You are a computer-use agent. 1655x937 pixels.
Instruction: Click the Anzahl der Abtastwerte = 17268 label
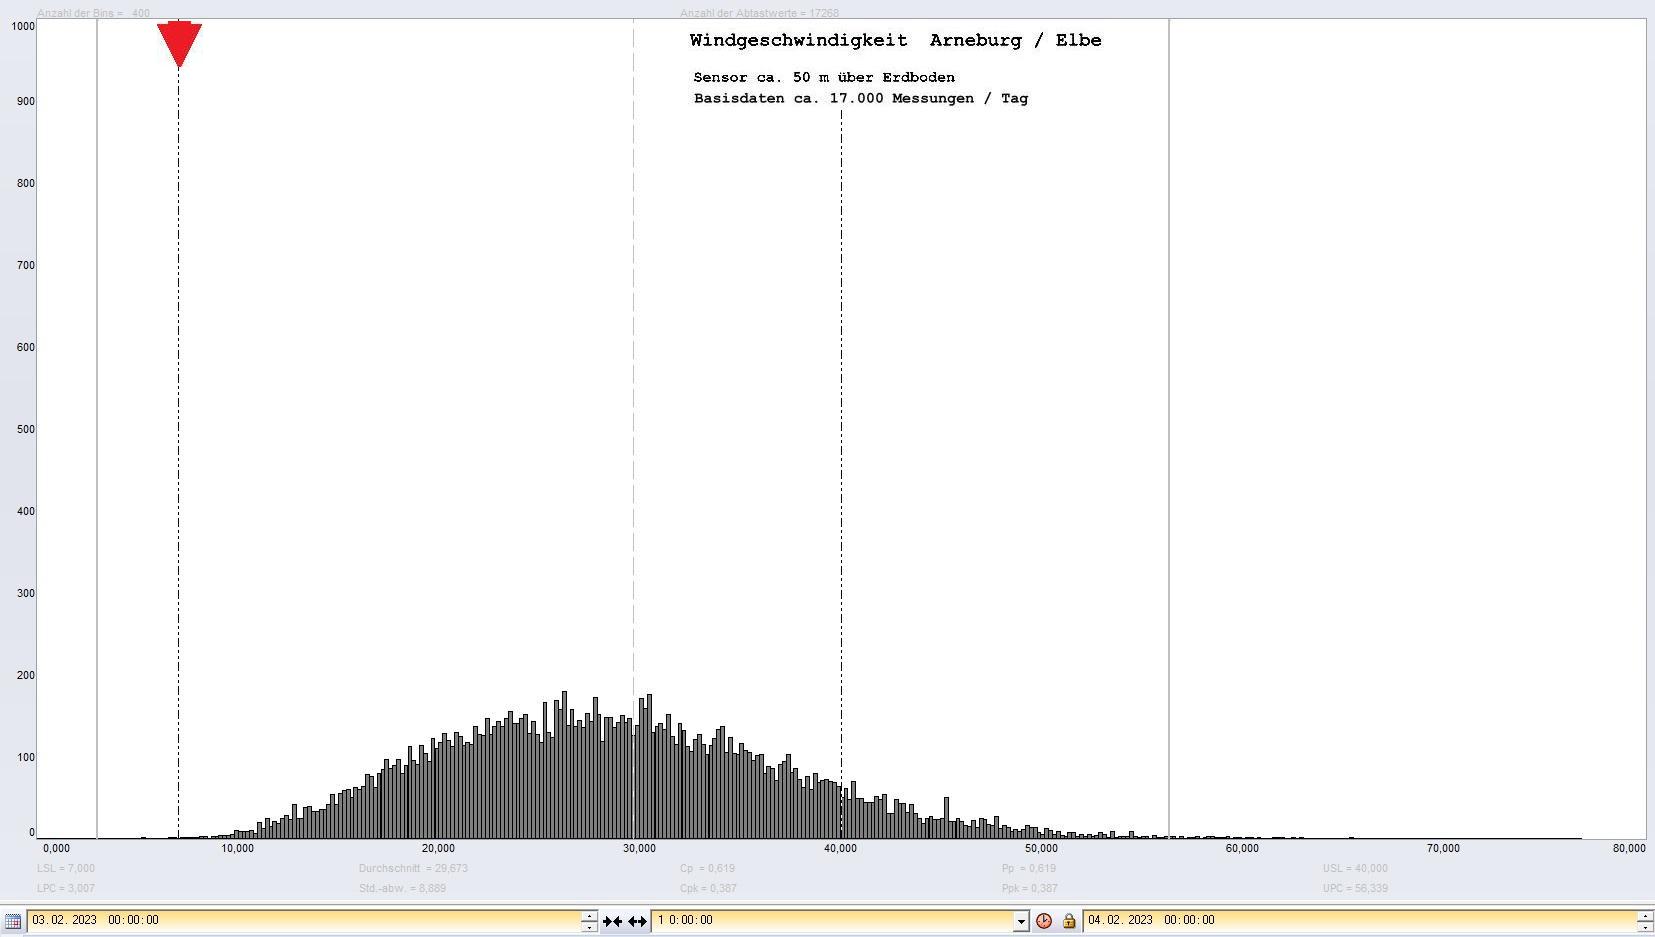coord(759,13)
